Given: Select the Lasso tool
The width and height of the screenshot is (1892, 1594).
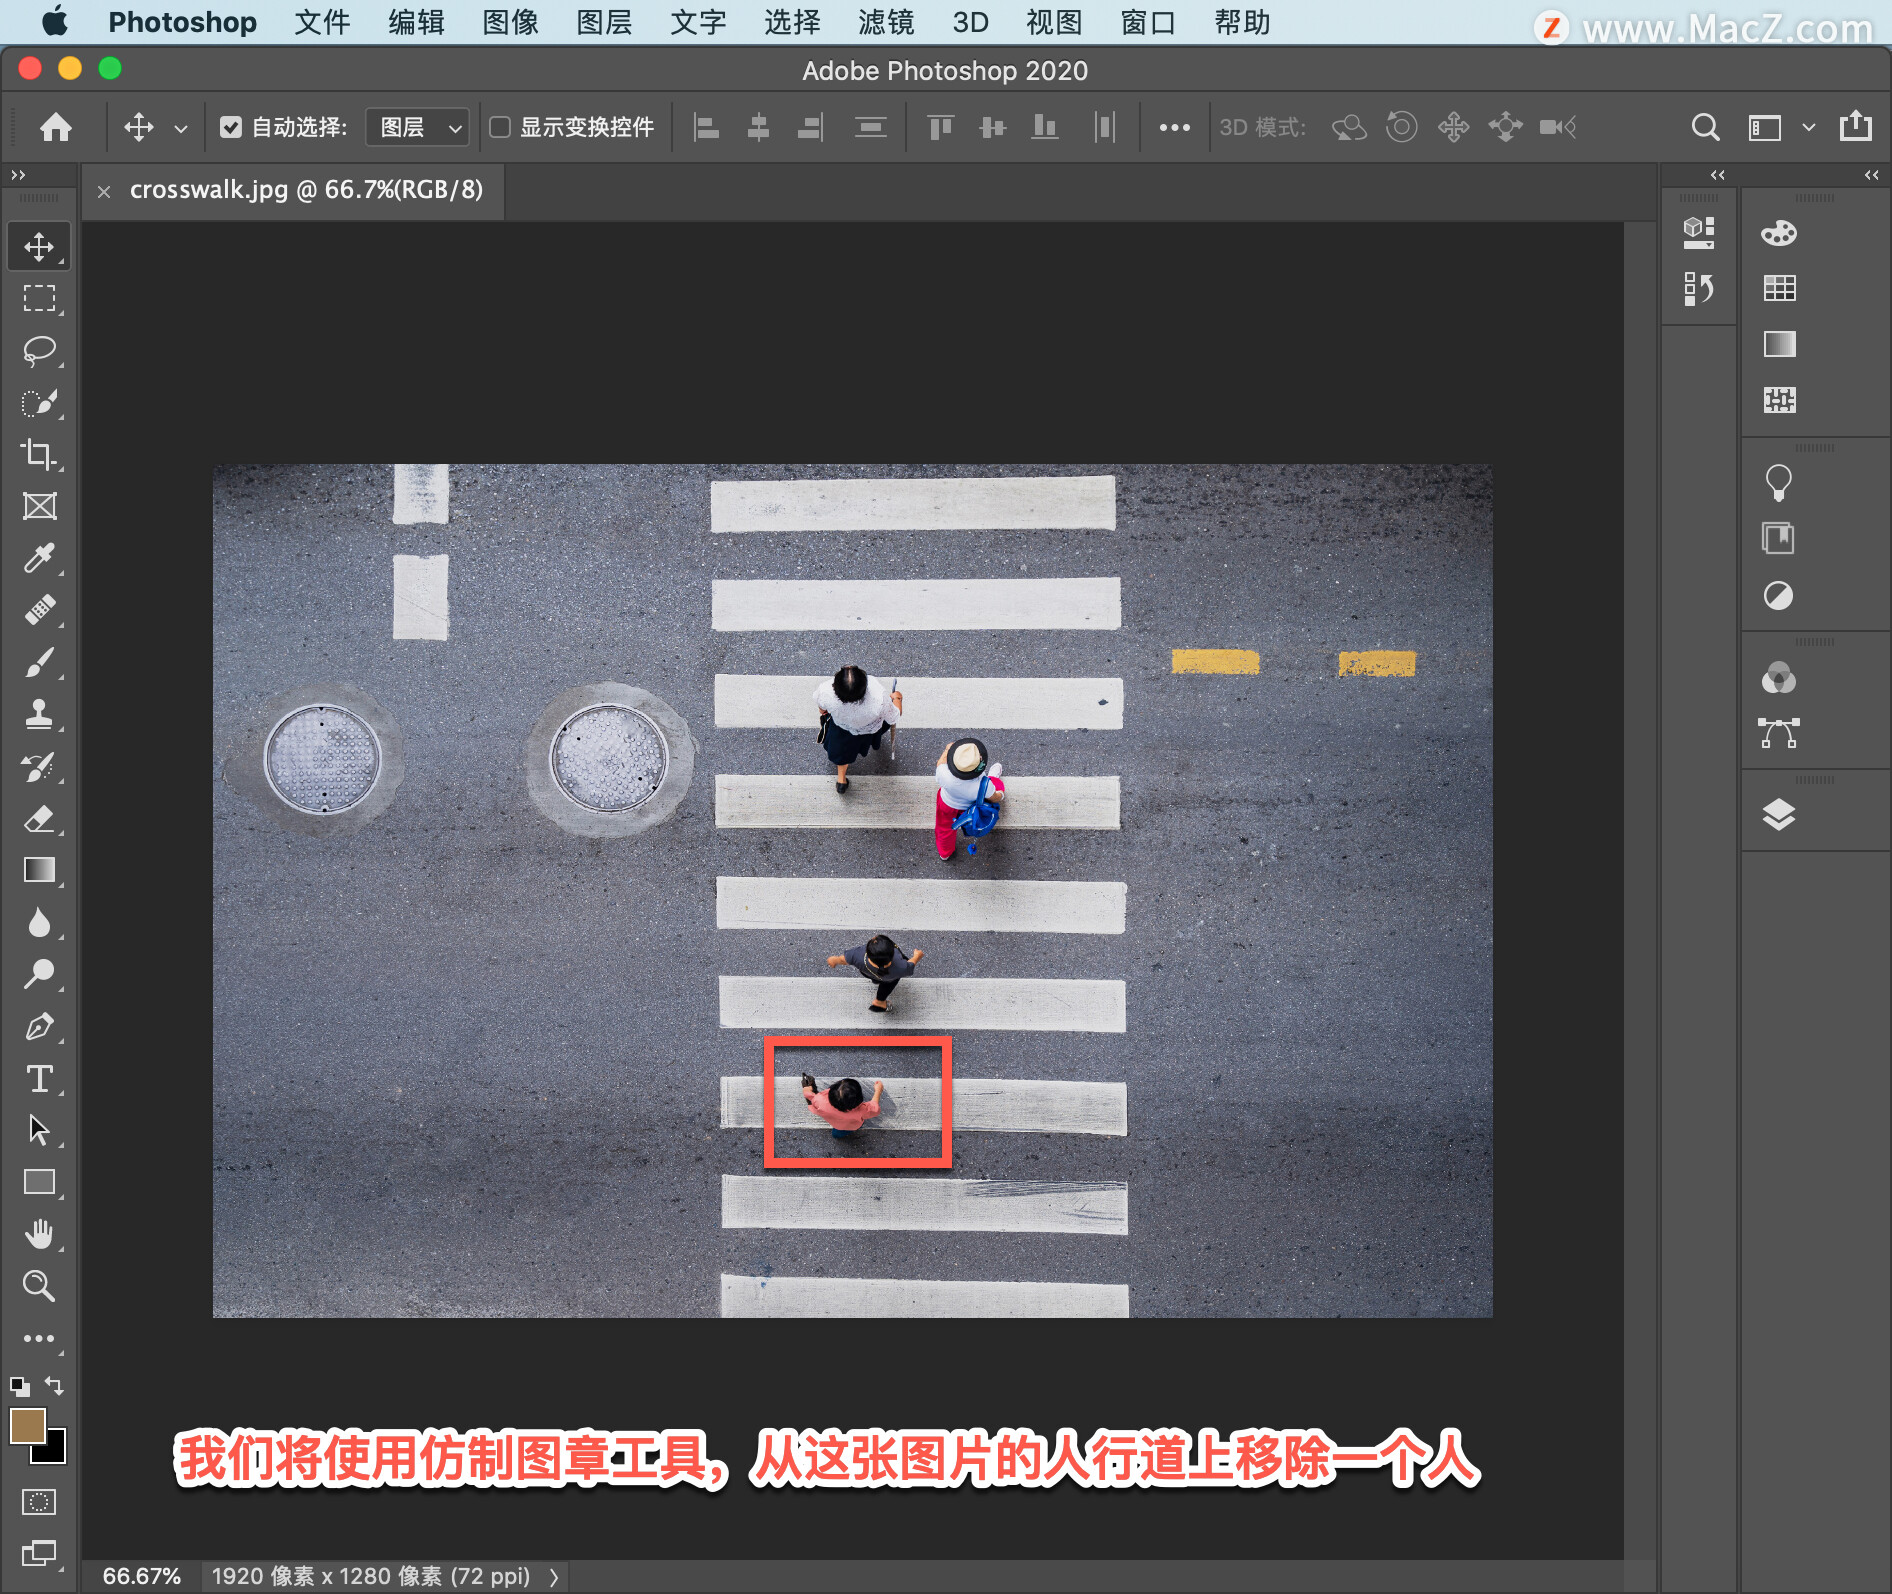Looking at the screenshot, I should point(39,350).
